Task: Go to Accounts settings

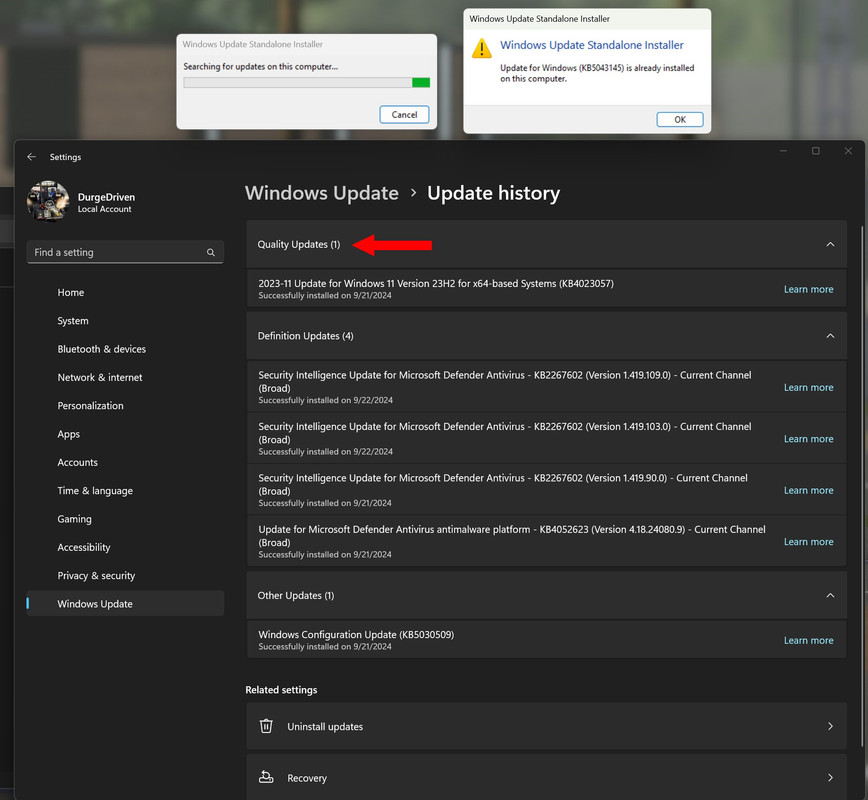Action: 125,462
